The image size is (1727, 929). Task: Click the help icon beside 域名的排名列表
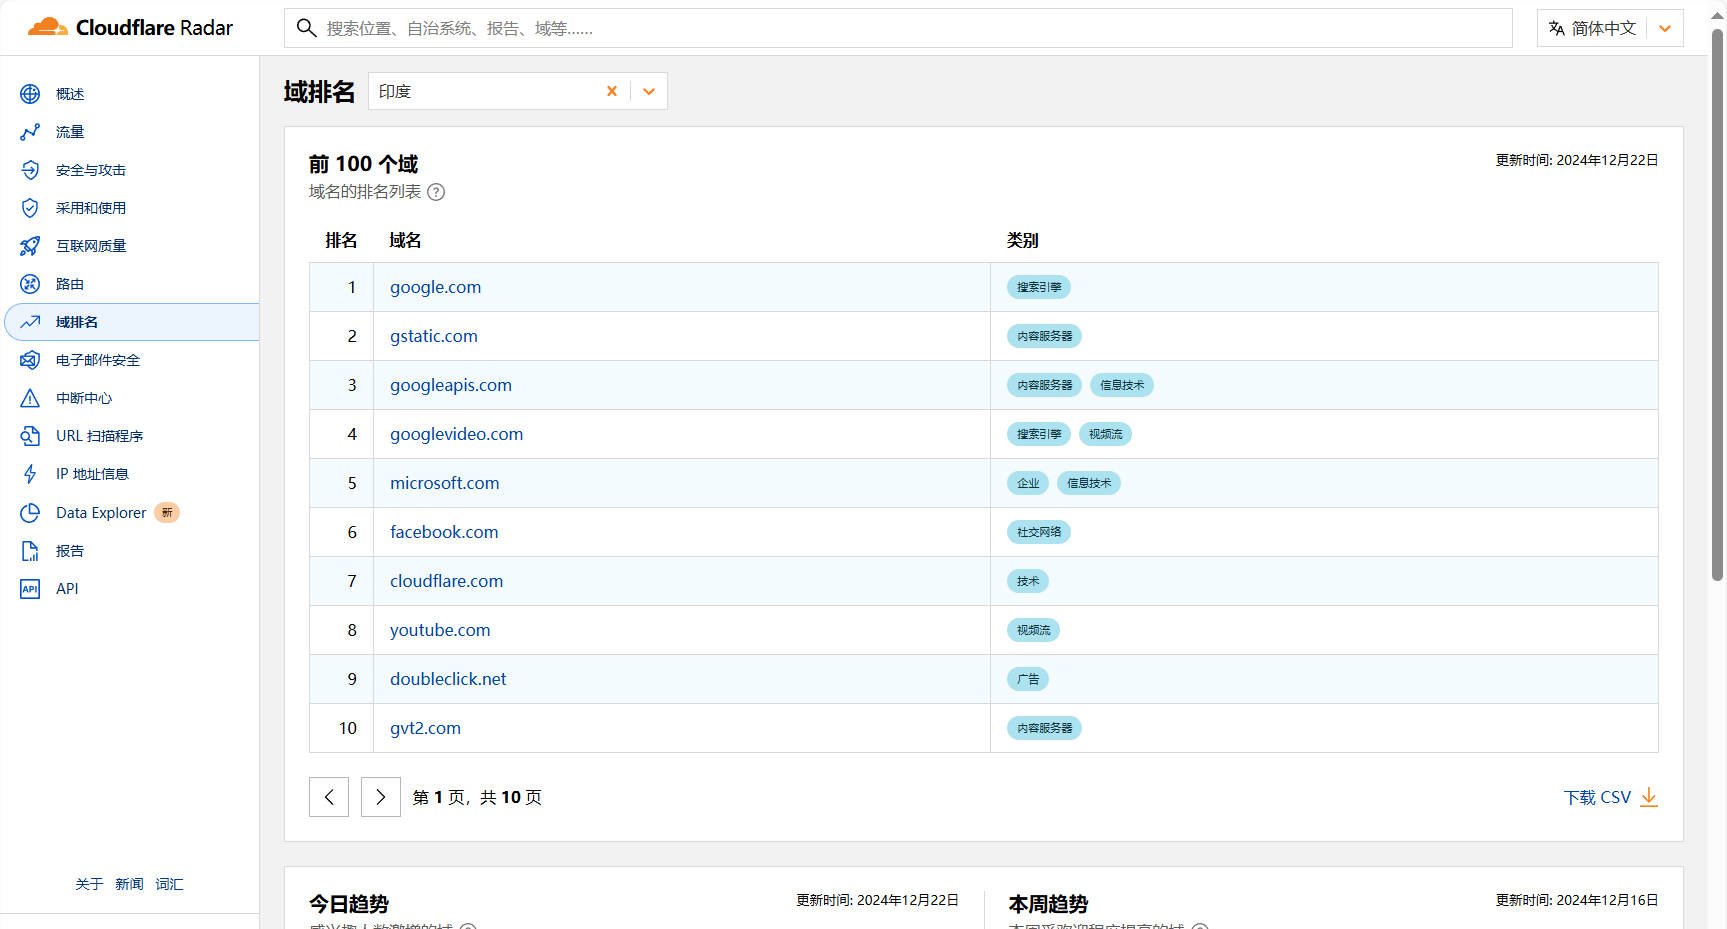(436, 192)
